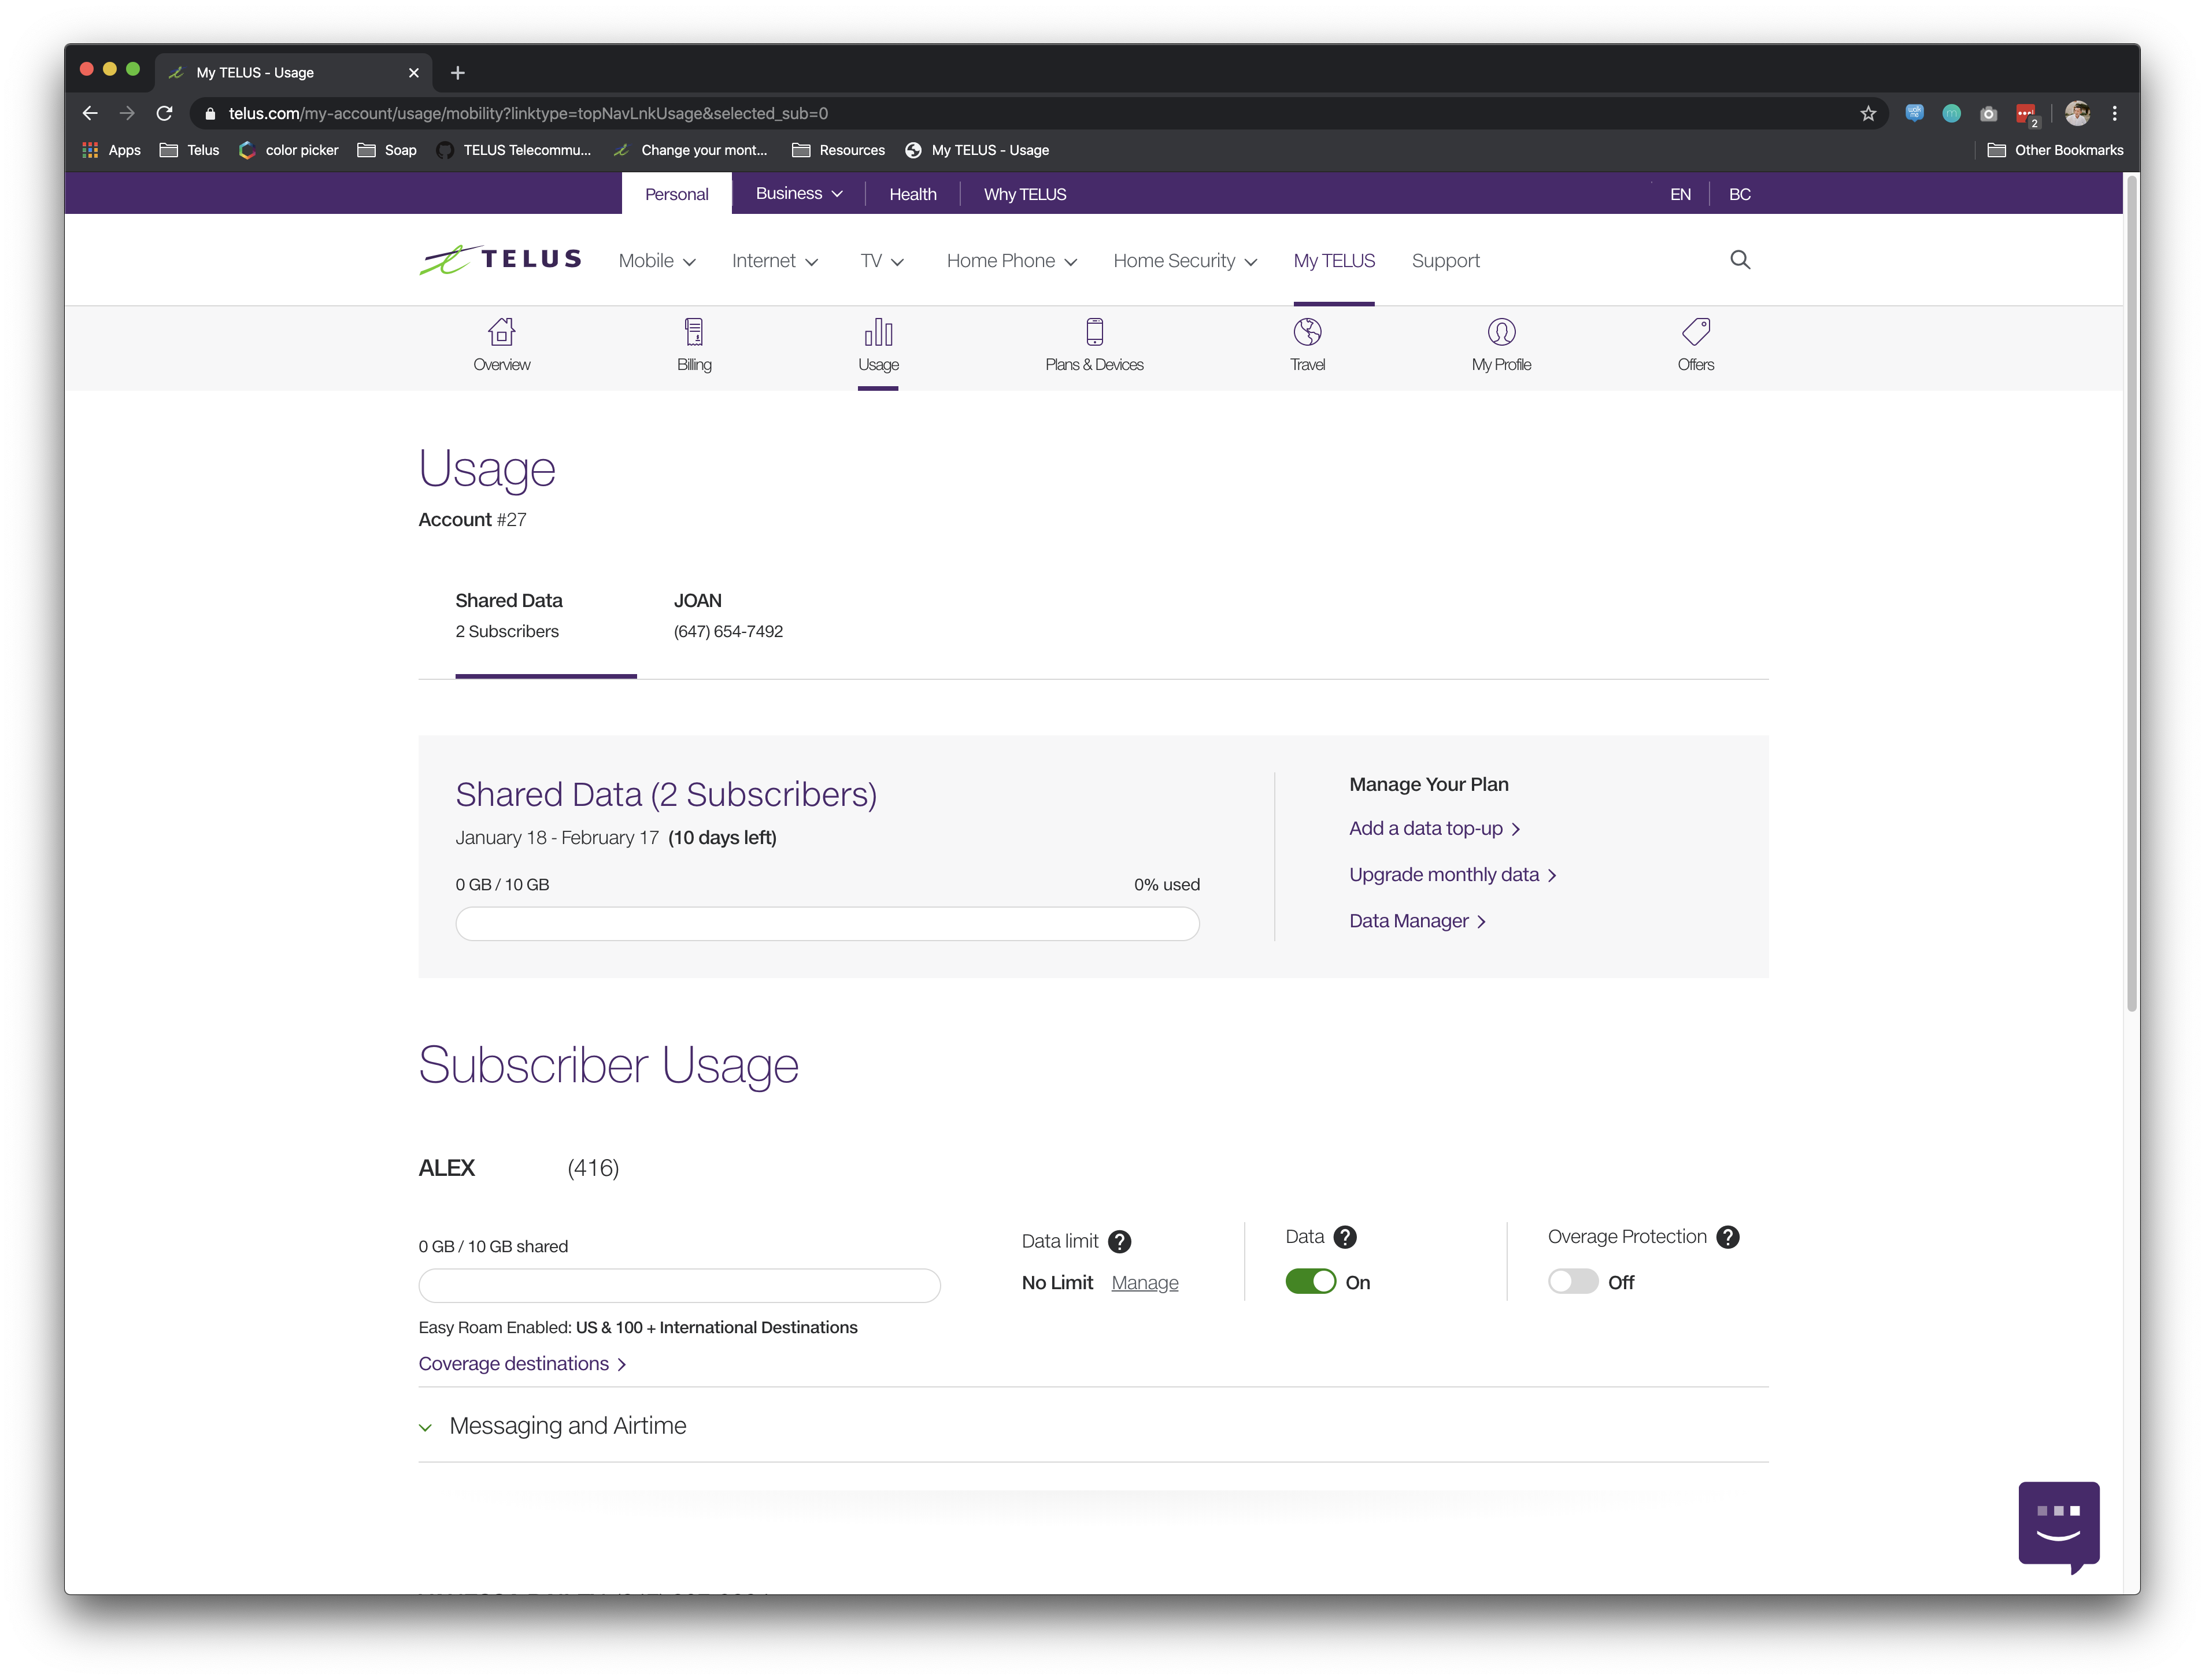
Task: Select the Personal tab
Action: (x=676, y=194)
